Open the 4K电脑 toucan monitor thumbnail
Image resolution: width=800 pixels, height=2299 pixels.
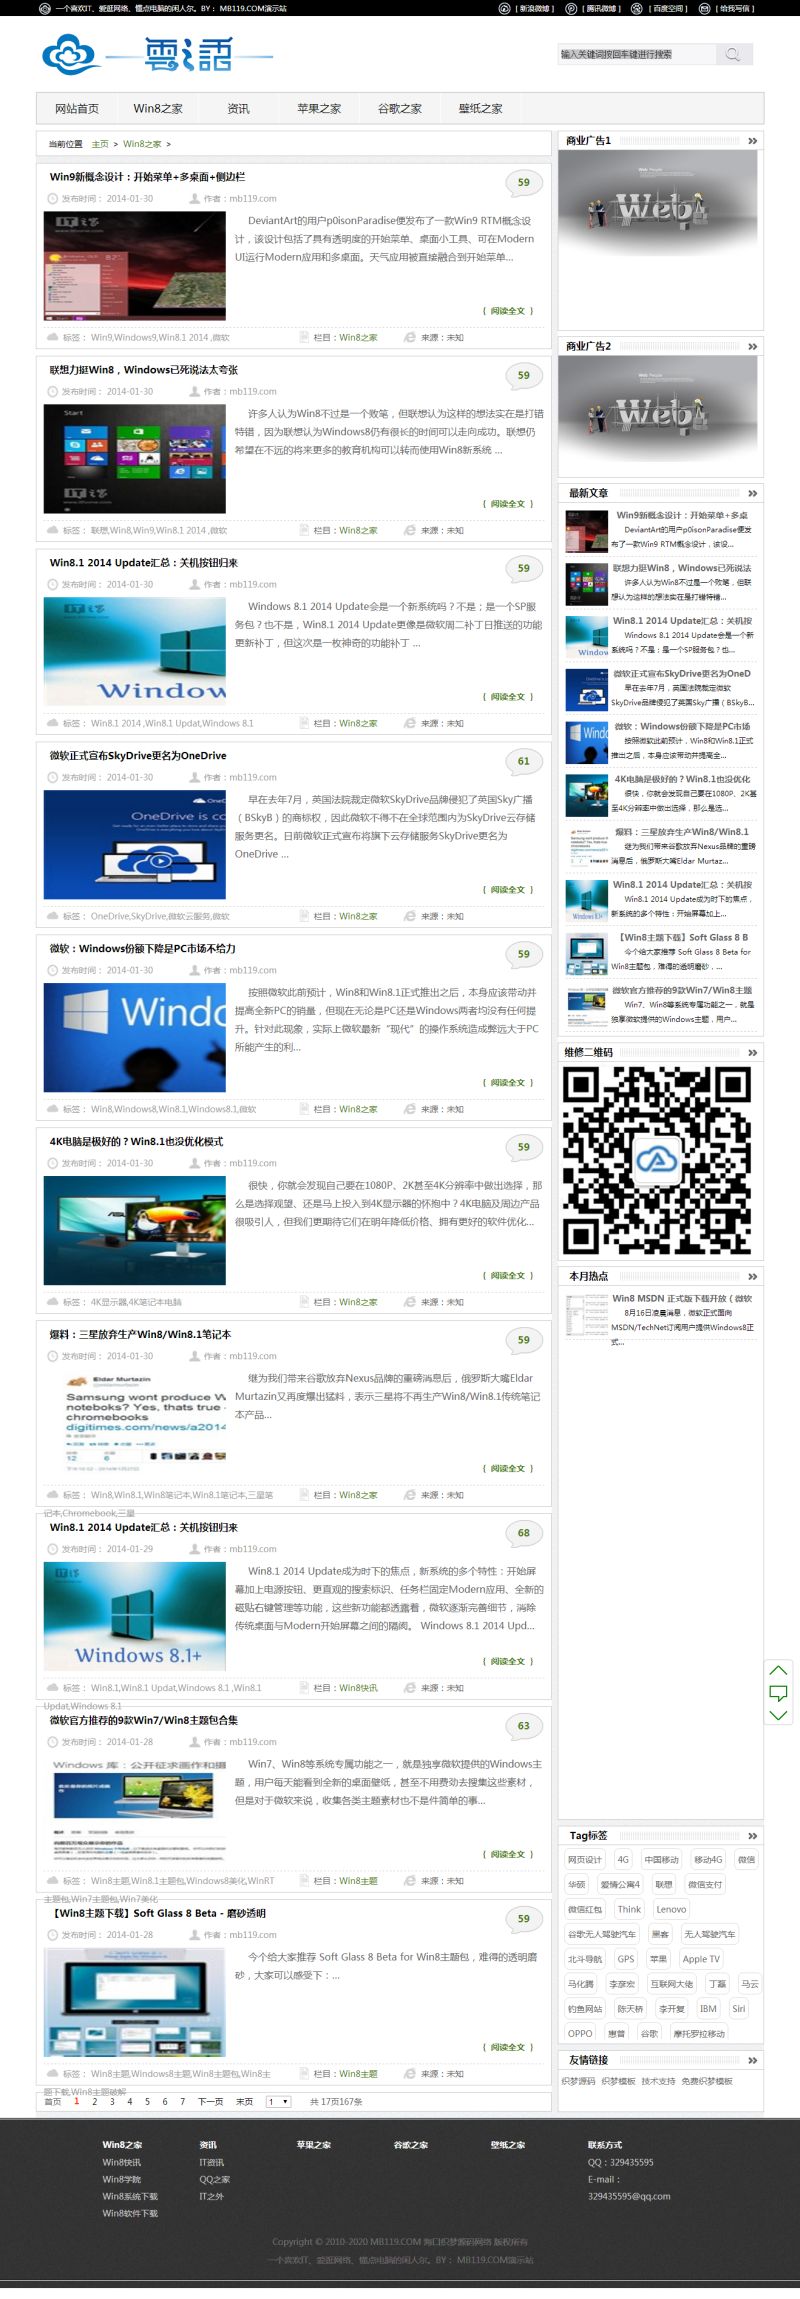(x=135, y=1231)
